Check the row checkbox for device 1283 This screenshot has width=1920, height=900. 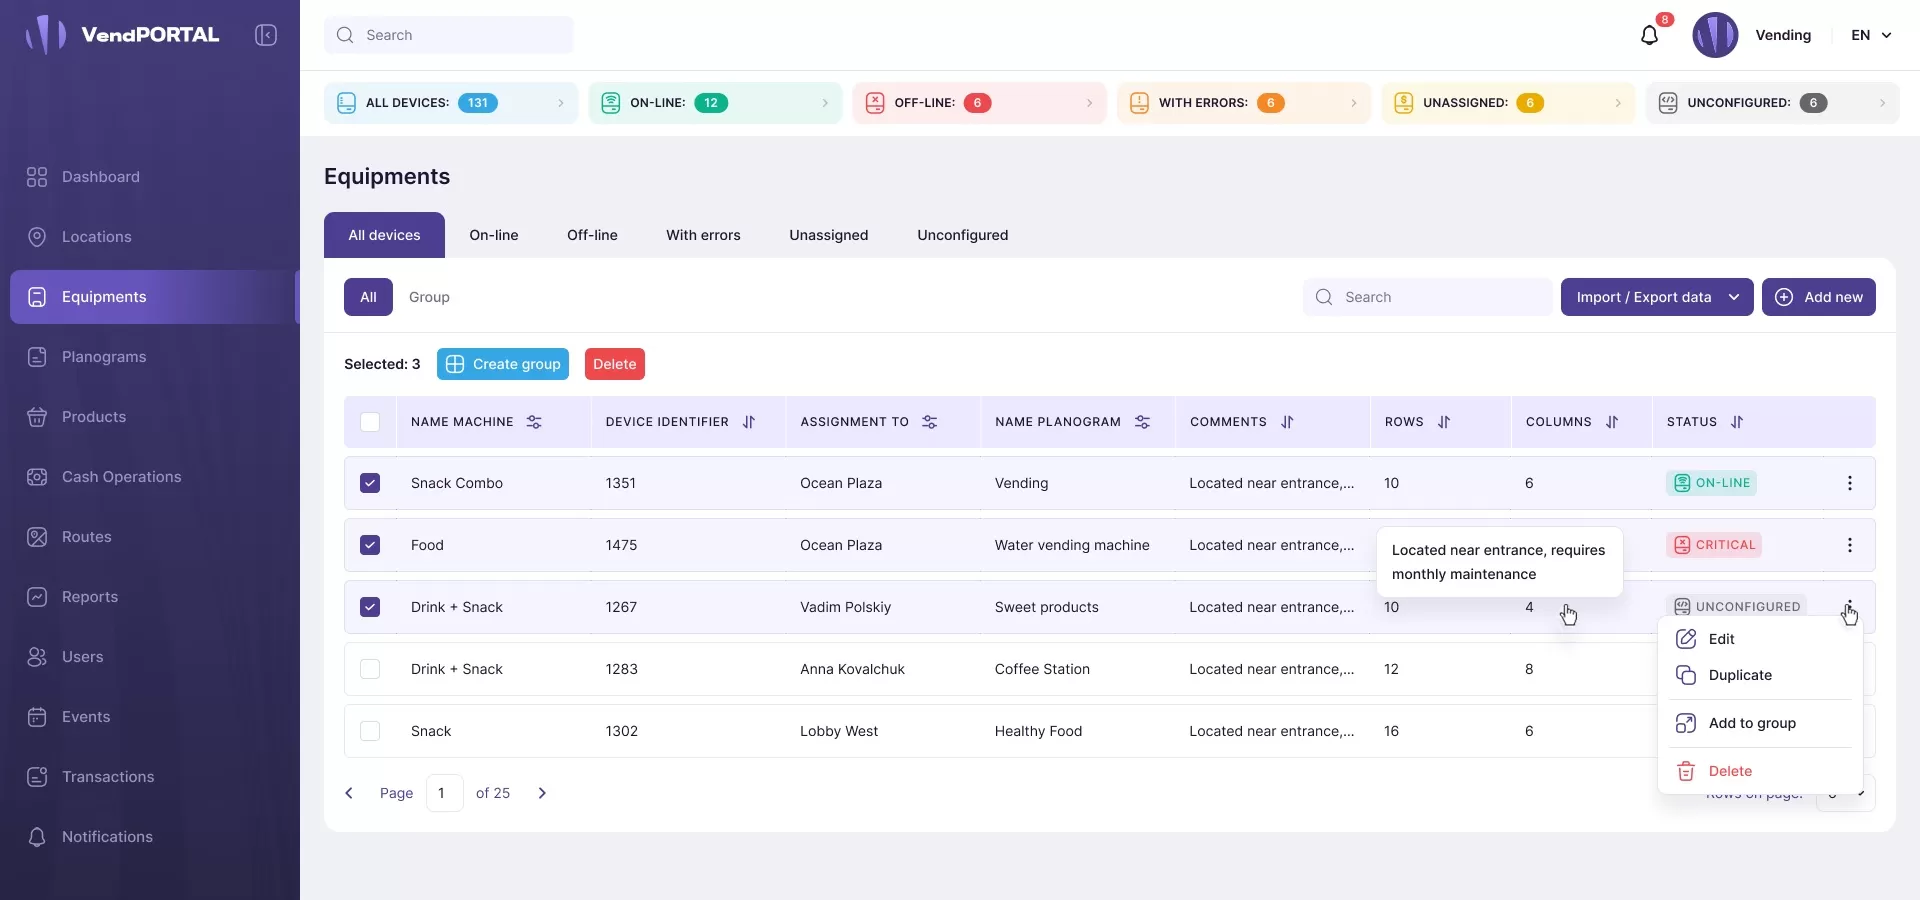pos(370,669)
